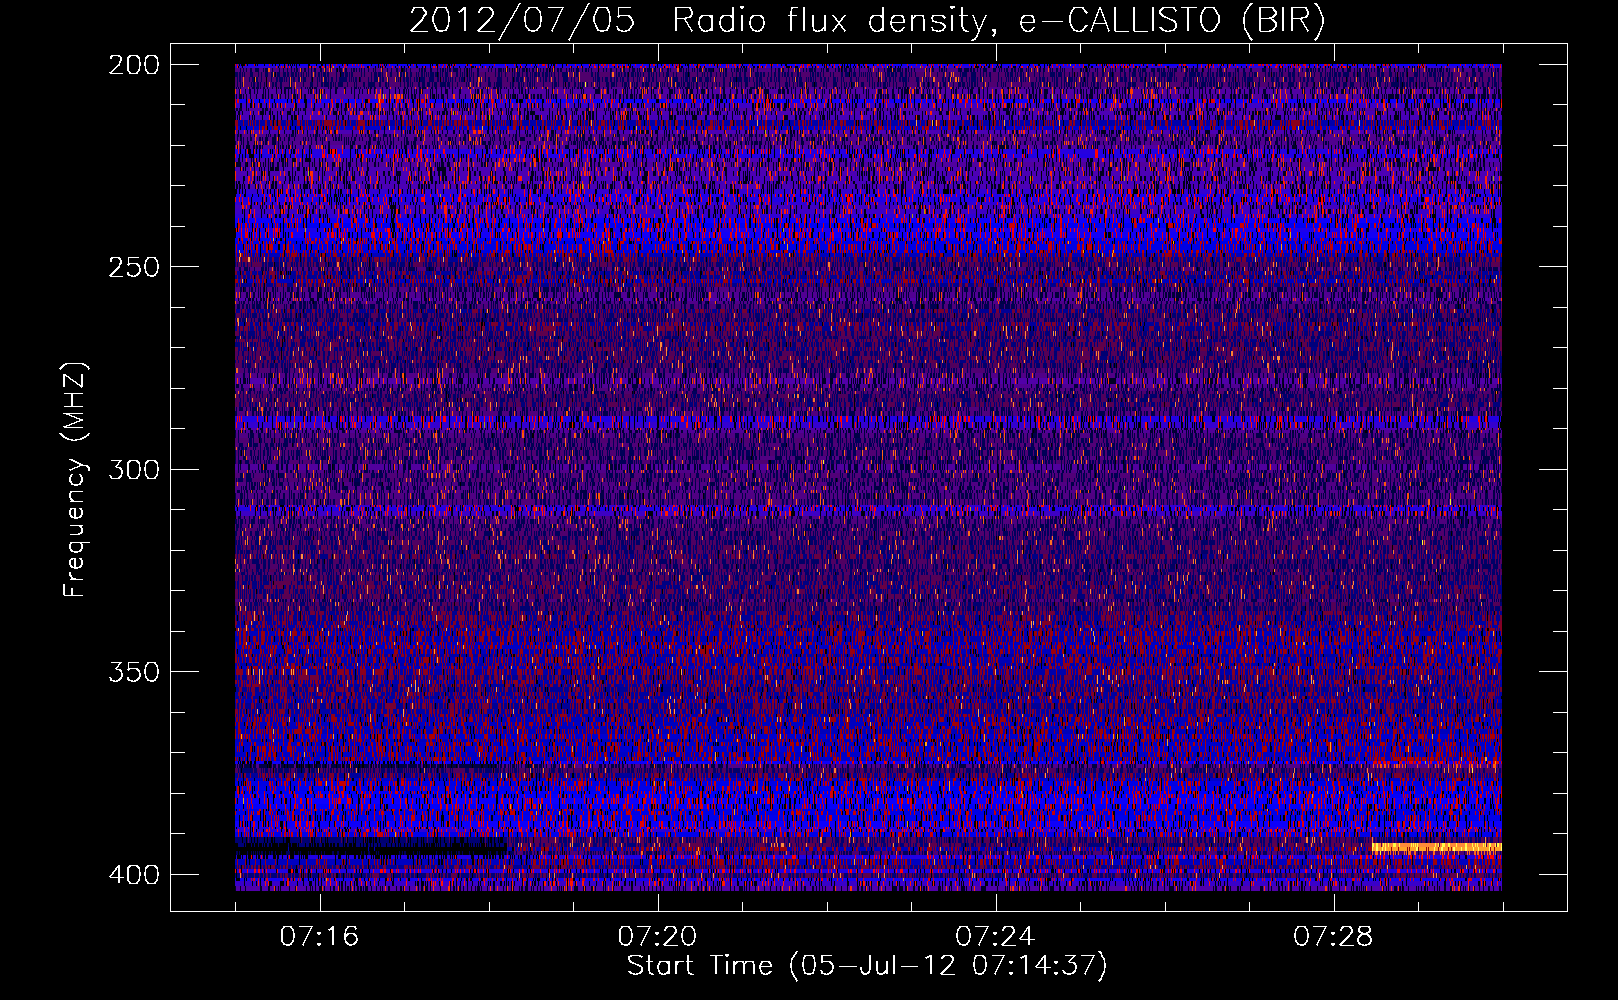Select the 'Frequency (MHZ)' axis label
The width and height of the screenshot is (1618, 1000).
(x=75, y=480)
